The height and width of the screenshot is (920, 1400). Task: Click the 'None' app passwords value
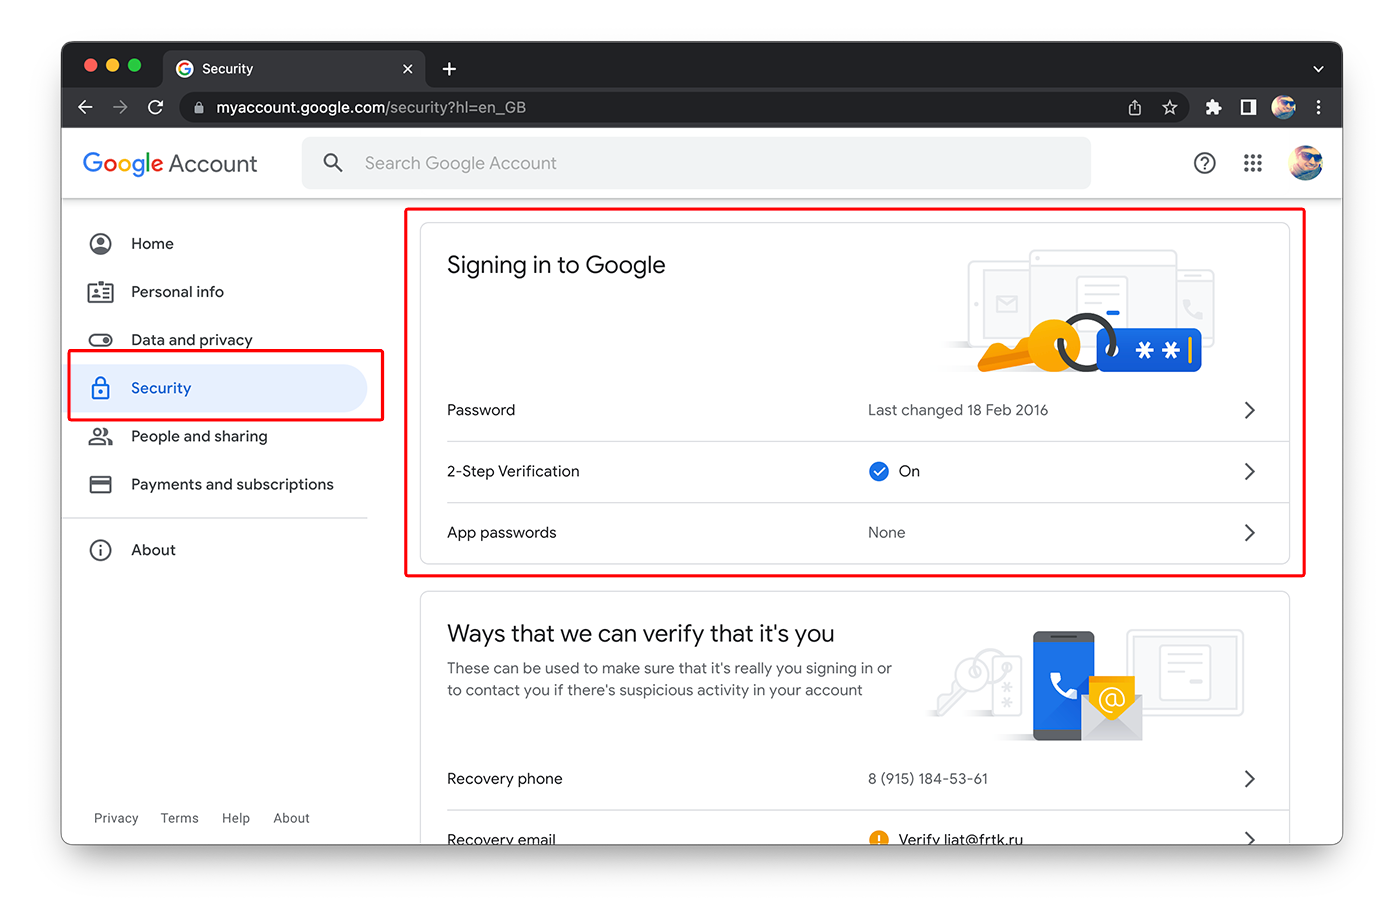887,532
